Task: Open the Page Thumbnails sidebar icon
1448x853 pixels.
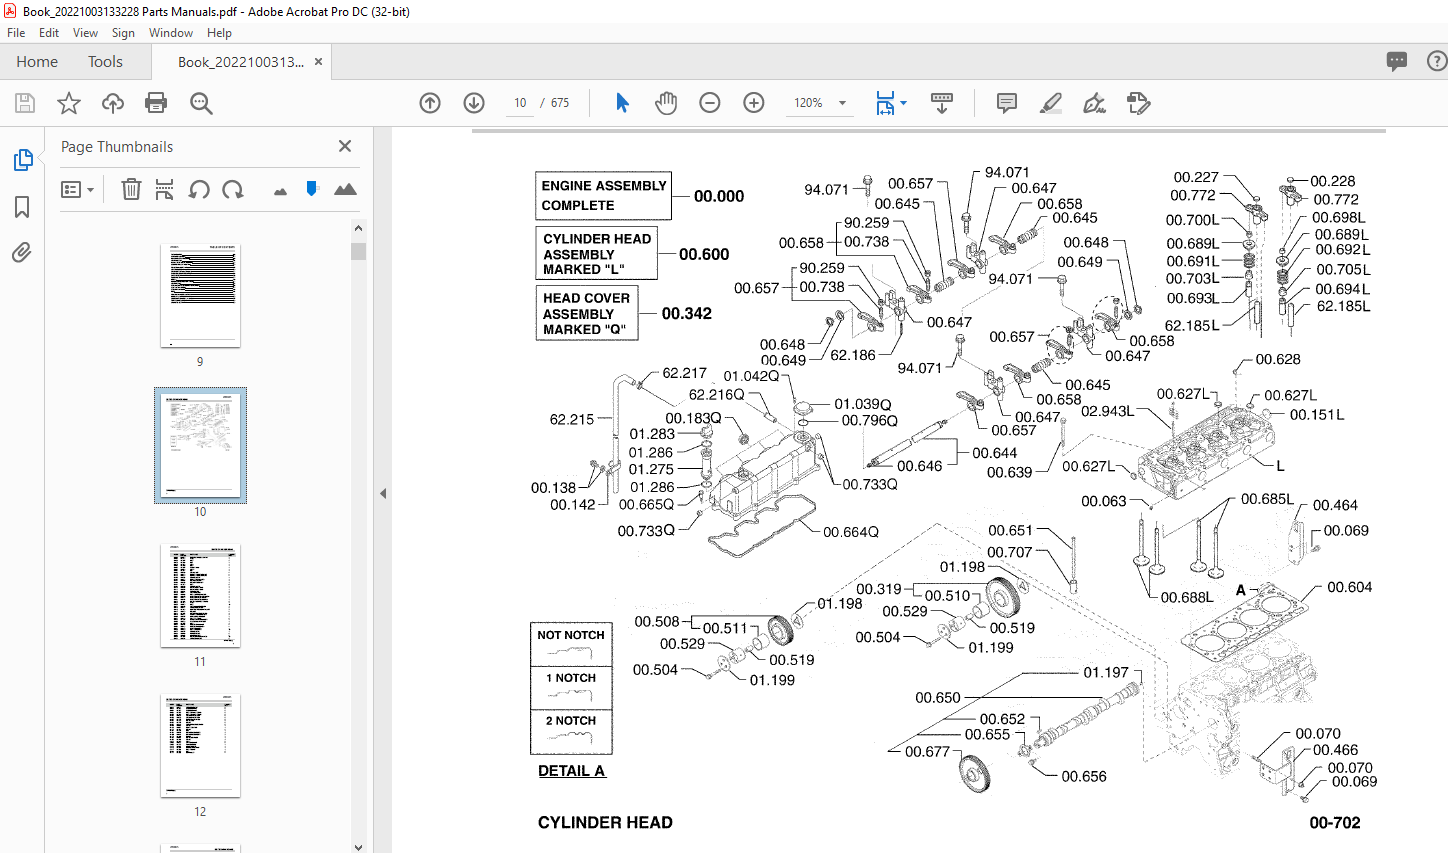Action: (x=22, y=160)
